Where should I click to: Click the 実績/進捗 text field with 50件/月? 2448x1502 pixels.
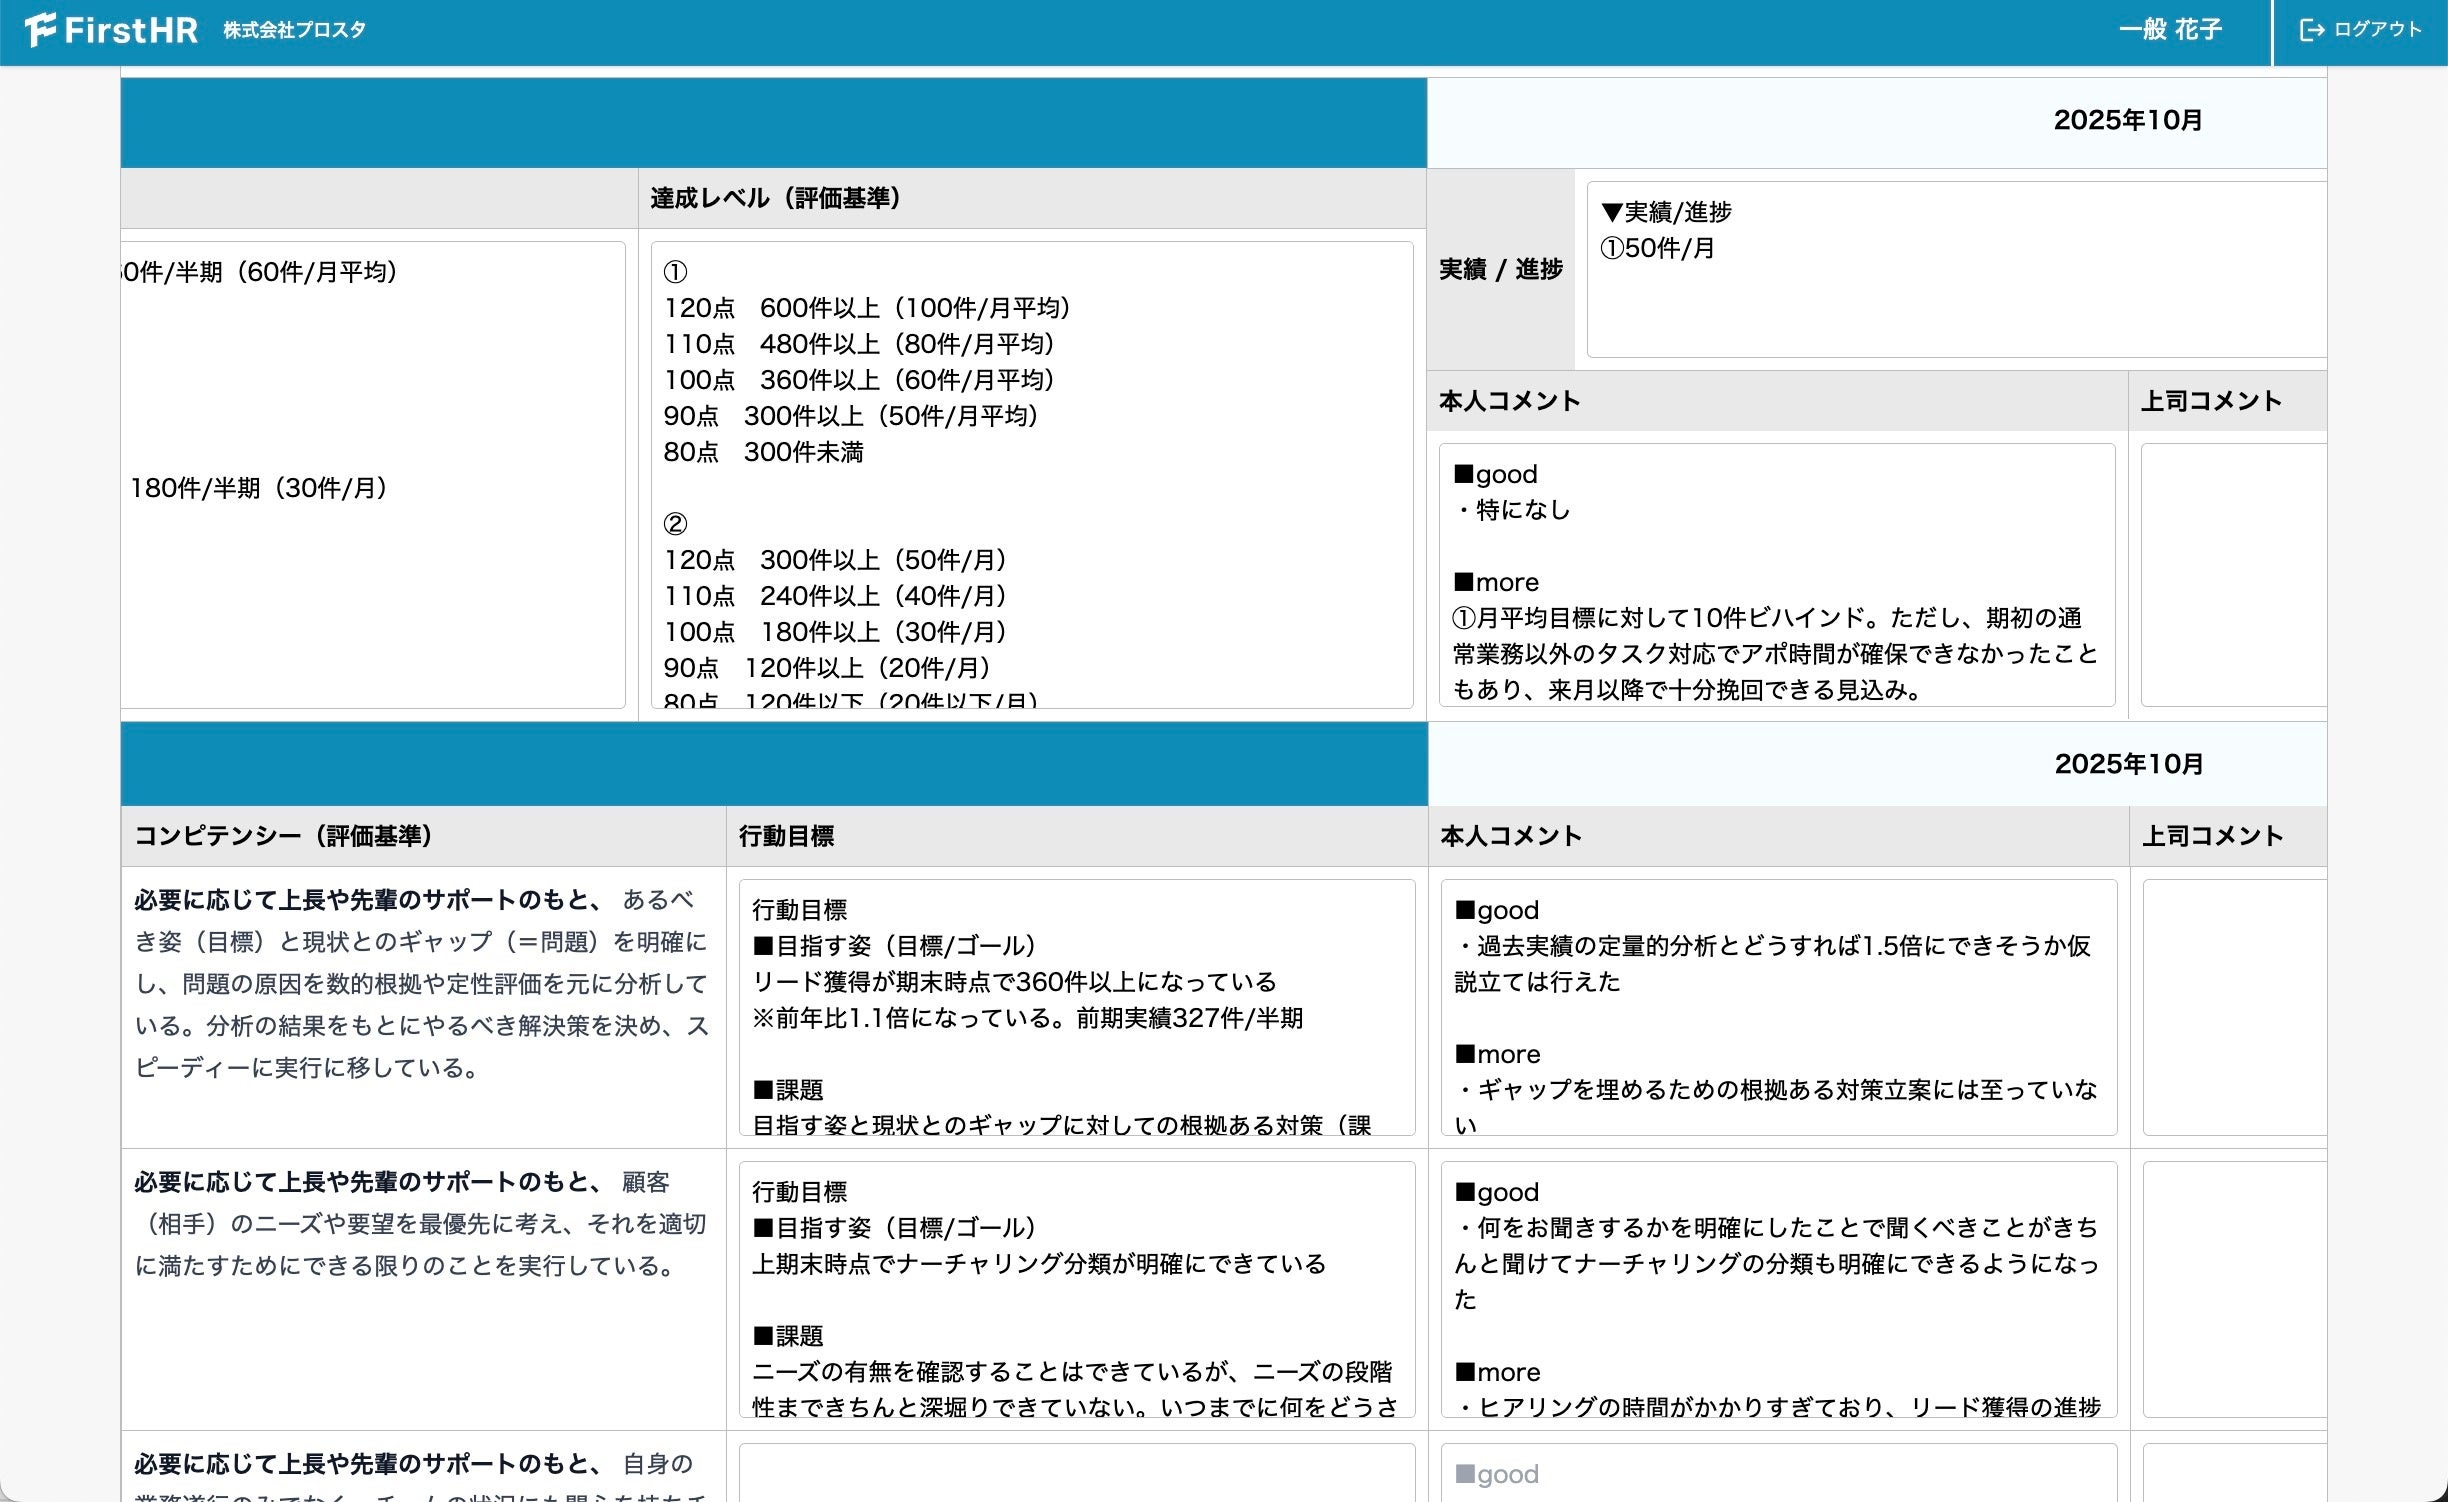pyautogui.click(x=1955, y=270)
